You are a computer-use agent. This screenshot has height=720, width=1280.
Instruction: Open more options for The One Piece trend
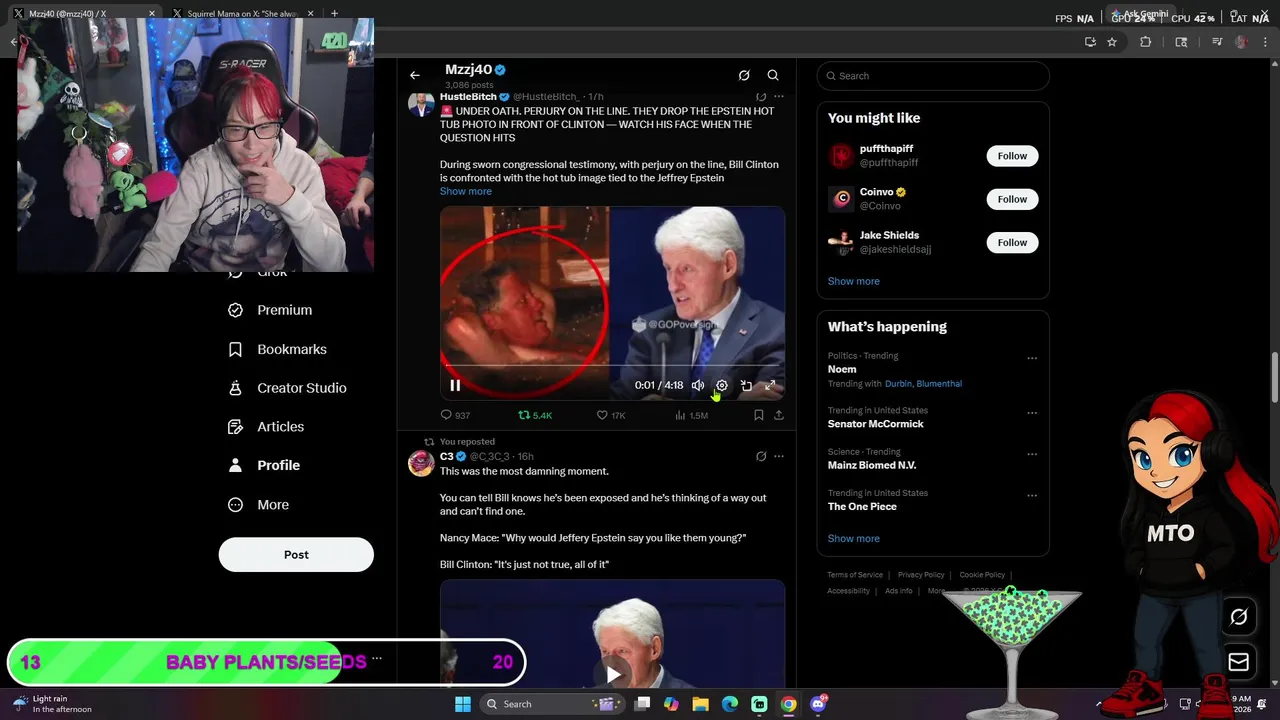coord(1032,495)
